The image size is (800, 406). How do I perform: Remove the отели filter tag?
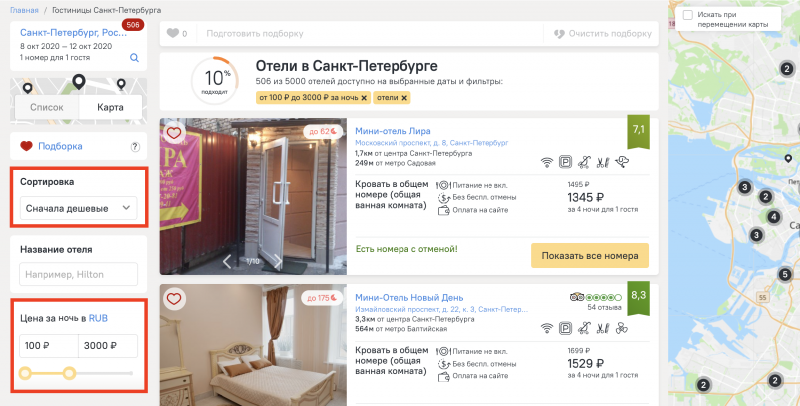[404, 98]
